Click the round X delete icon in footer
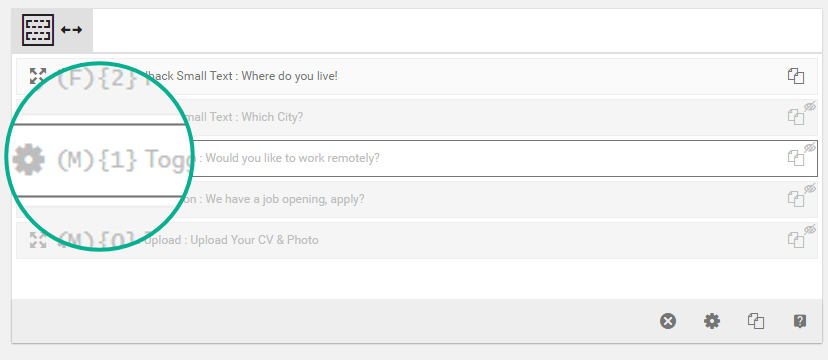The height and width of the screenshot is (360, 828). tap(668, 321)
